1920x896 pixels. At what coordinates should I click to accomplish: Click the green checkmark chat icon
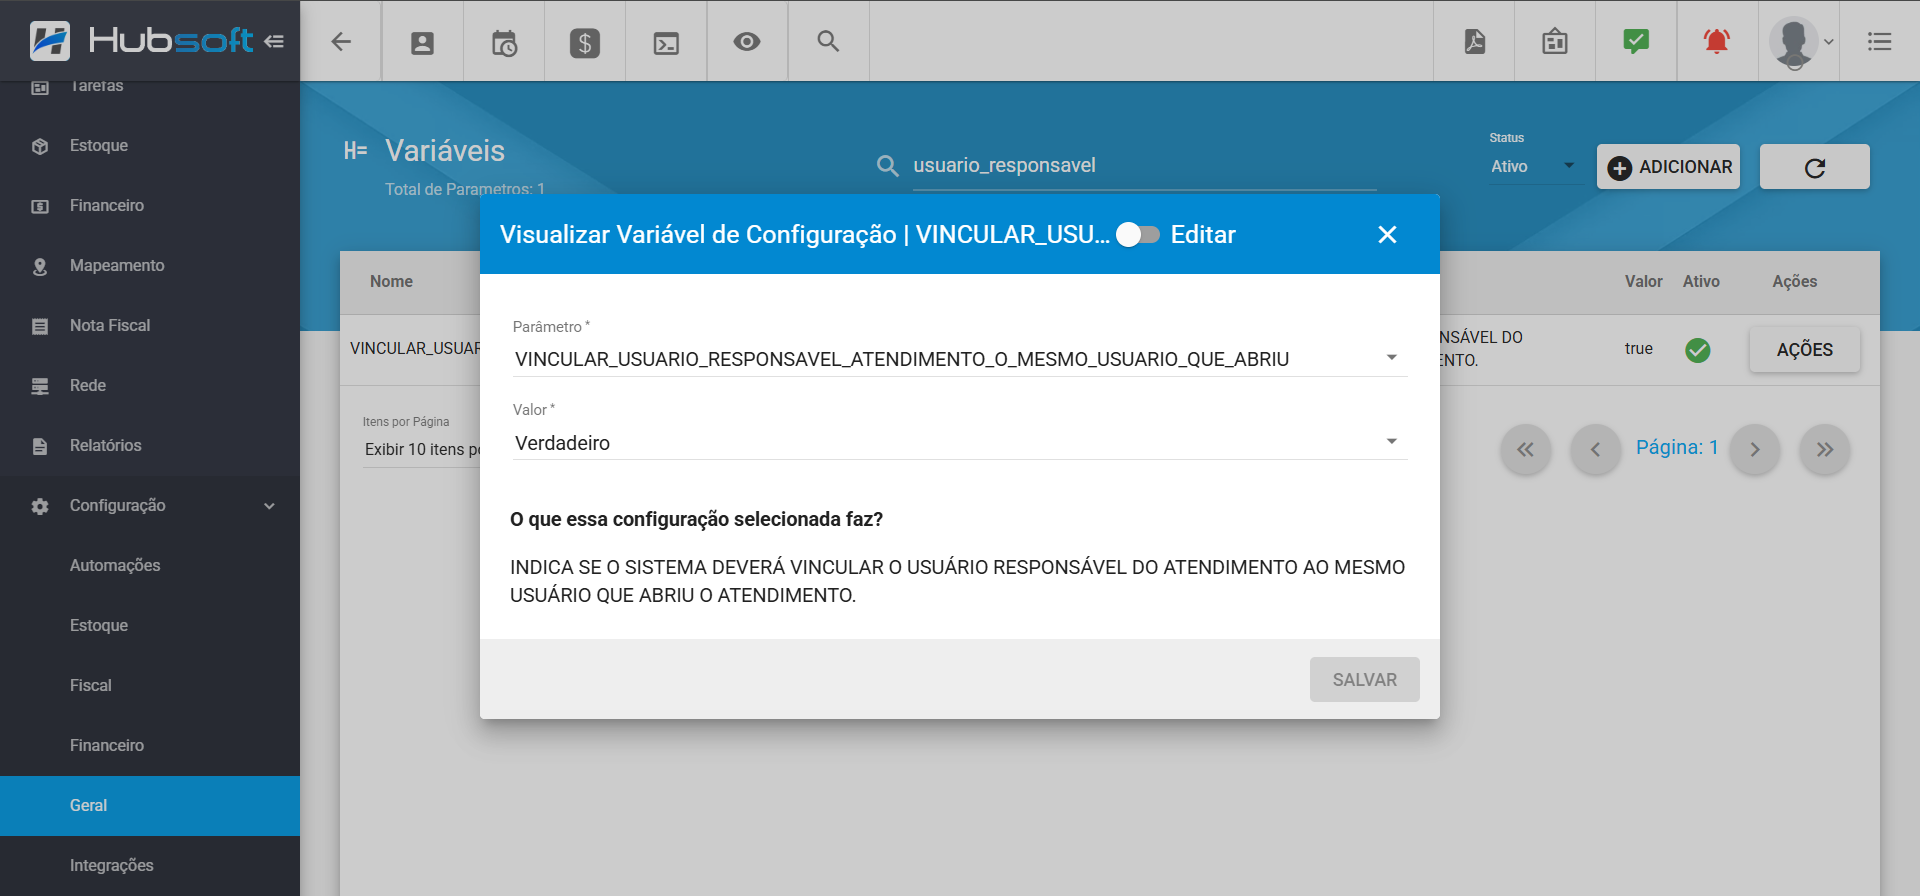[x=1635, y=42]
